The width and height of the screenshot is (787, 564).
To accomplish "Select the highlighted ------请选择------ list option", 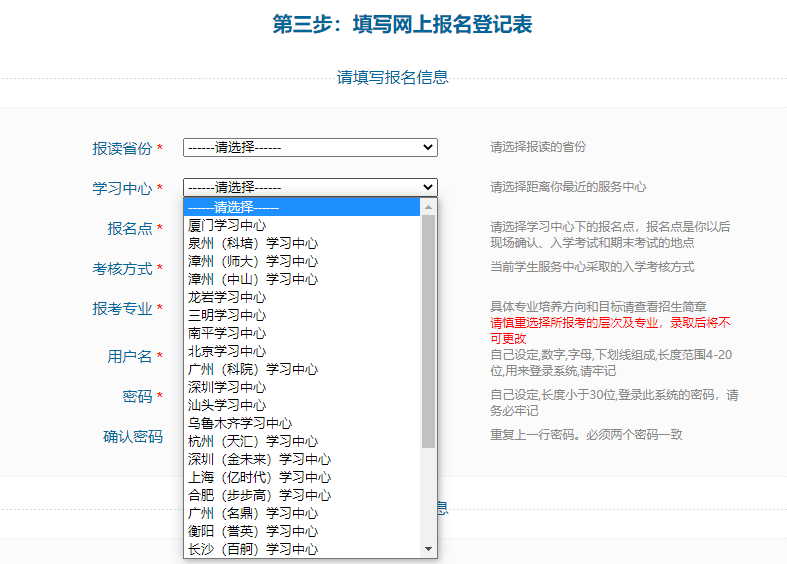I will (302, 207).
